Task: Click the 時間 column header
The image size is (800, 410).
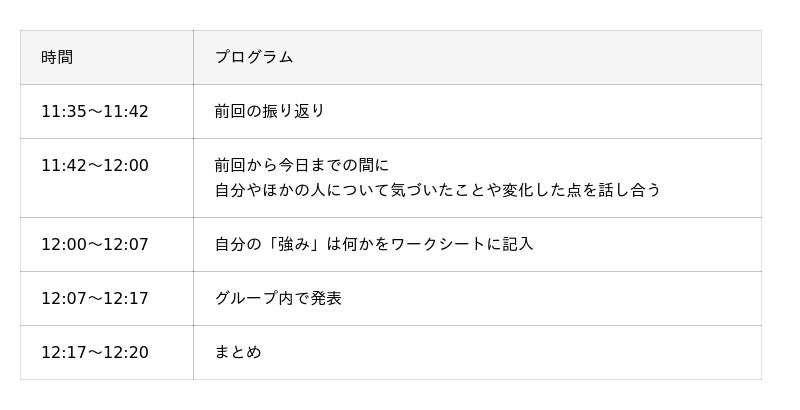Action: 57,57
